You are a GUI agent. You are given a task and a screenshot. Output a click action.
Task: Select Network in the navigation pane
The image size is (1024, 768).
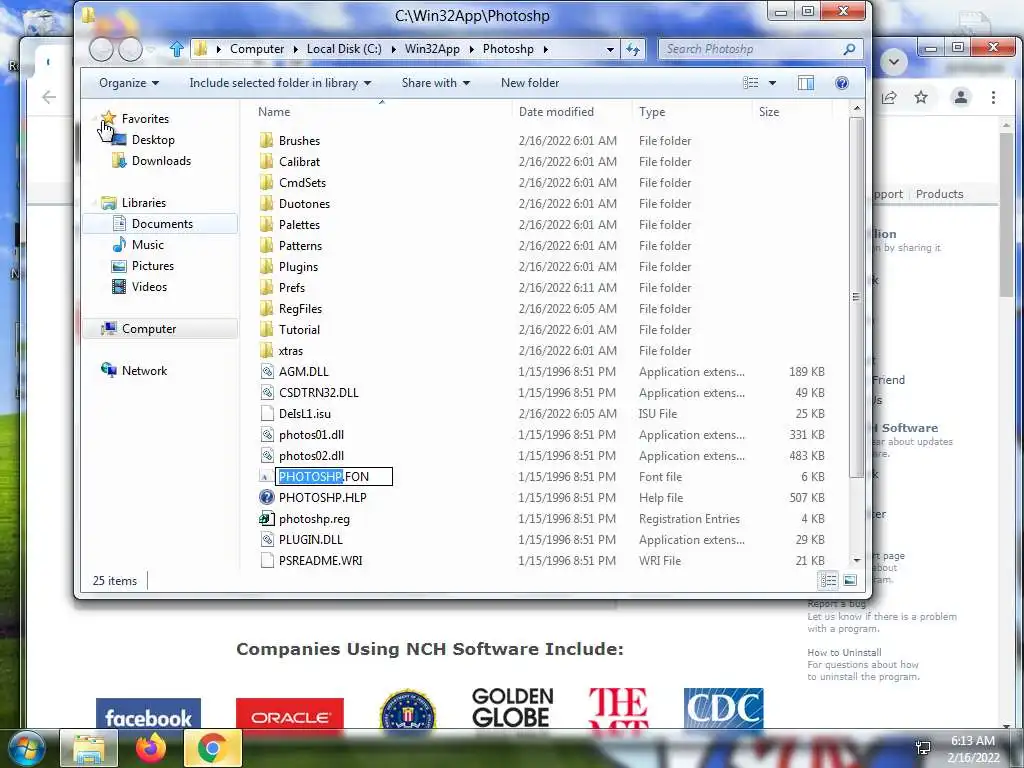144,371
